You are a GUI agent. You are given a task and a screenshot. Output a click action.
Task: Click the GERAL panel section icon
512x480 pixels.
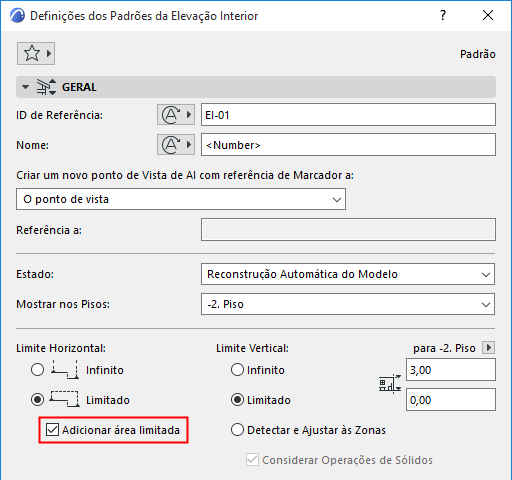point(46,87)
